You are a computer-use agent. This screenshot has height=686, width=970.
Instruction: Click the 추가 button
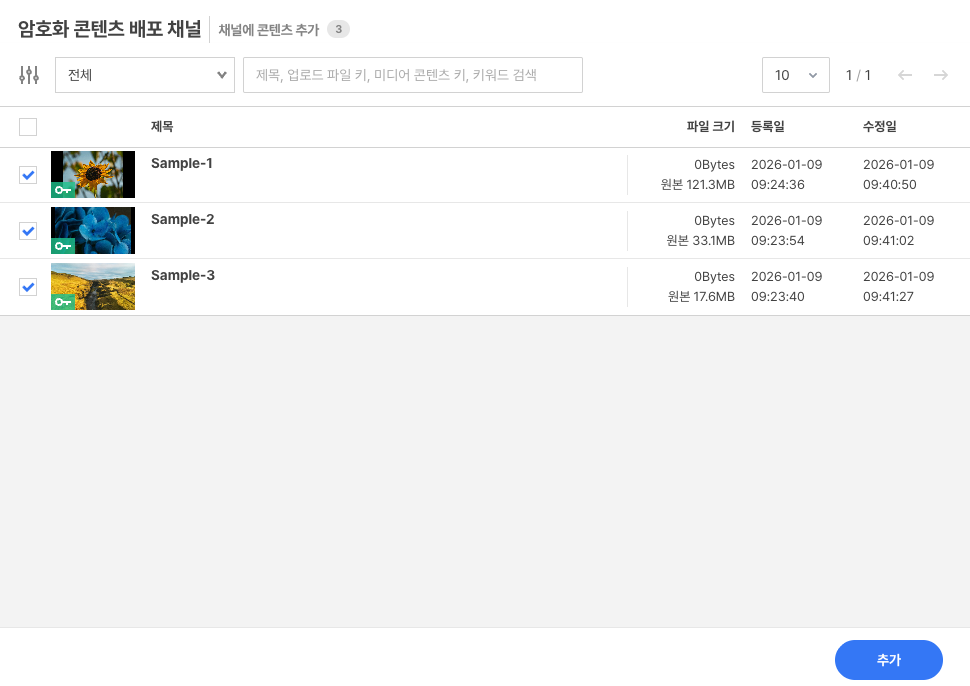[x=888, y=660]
